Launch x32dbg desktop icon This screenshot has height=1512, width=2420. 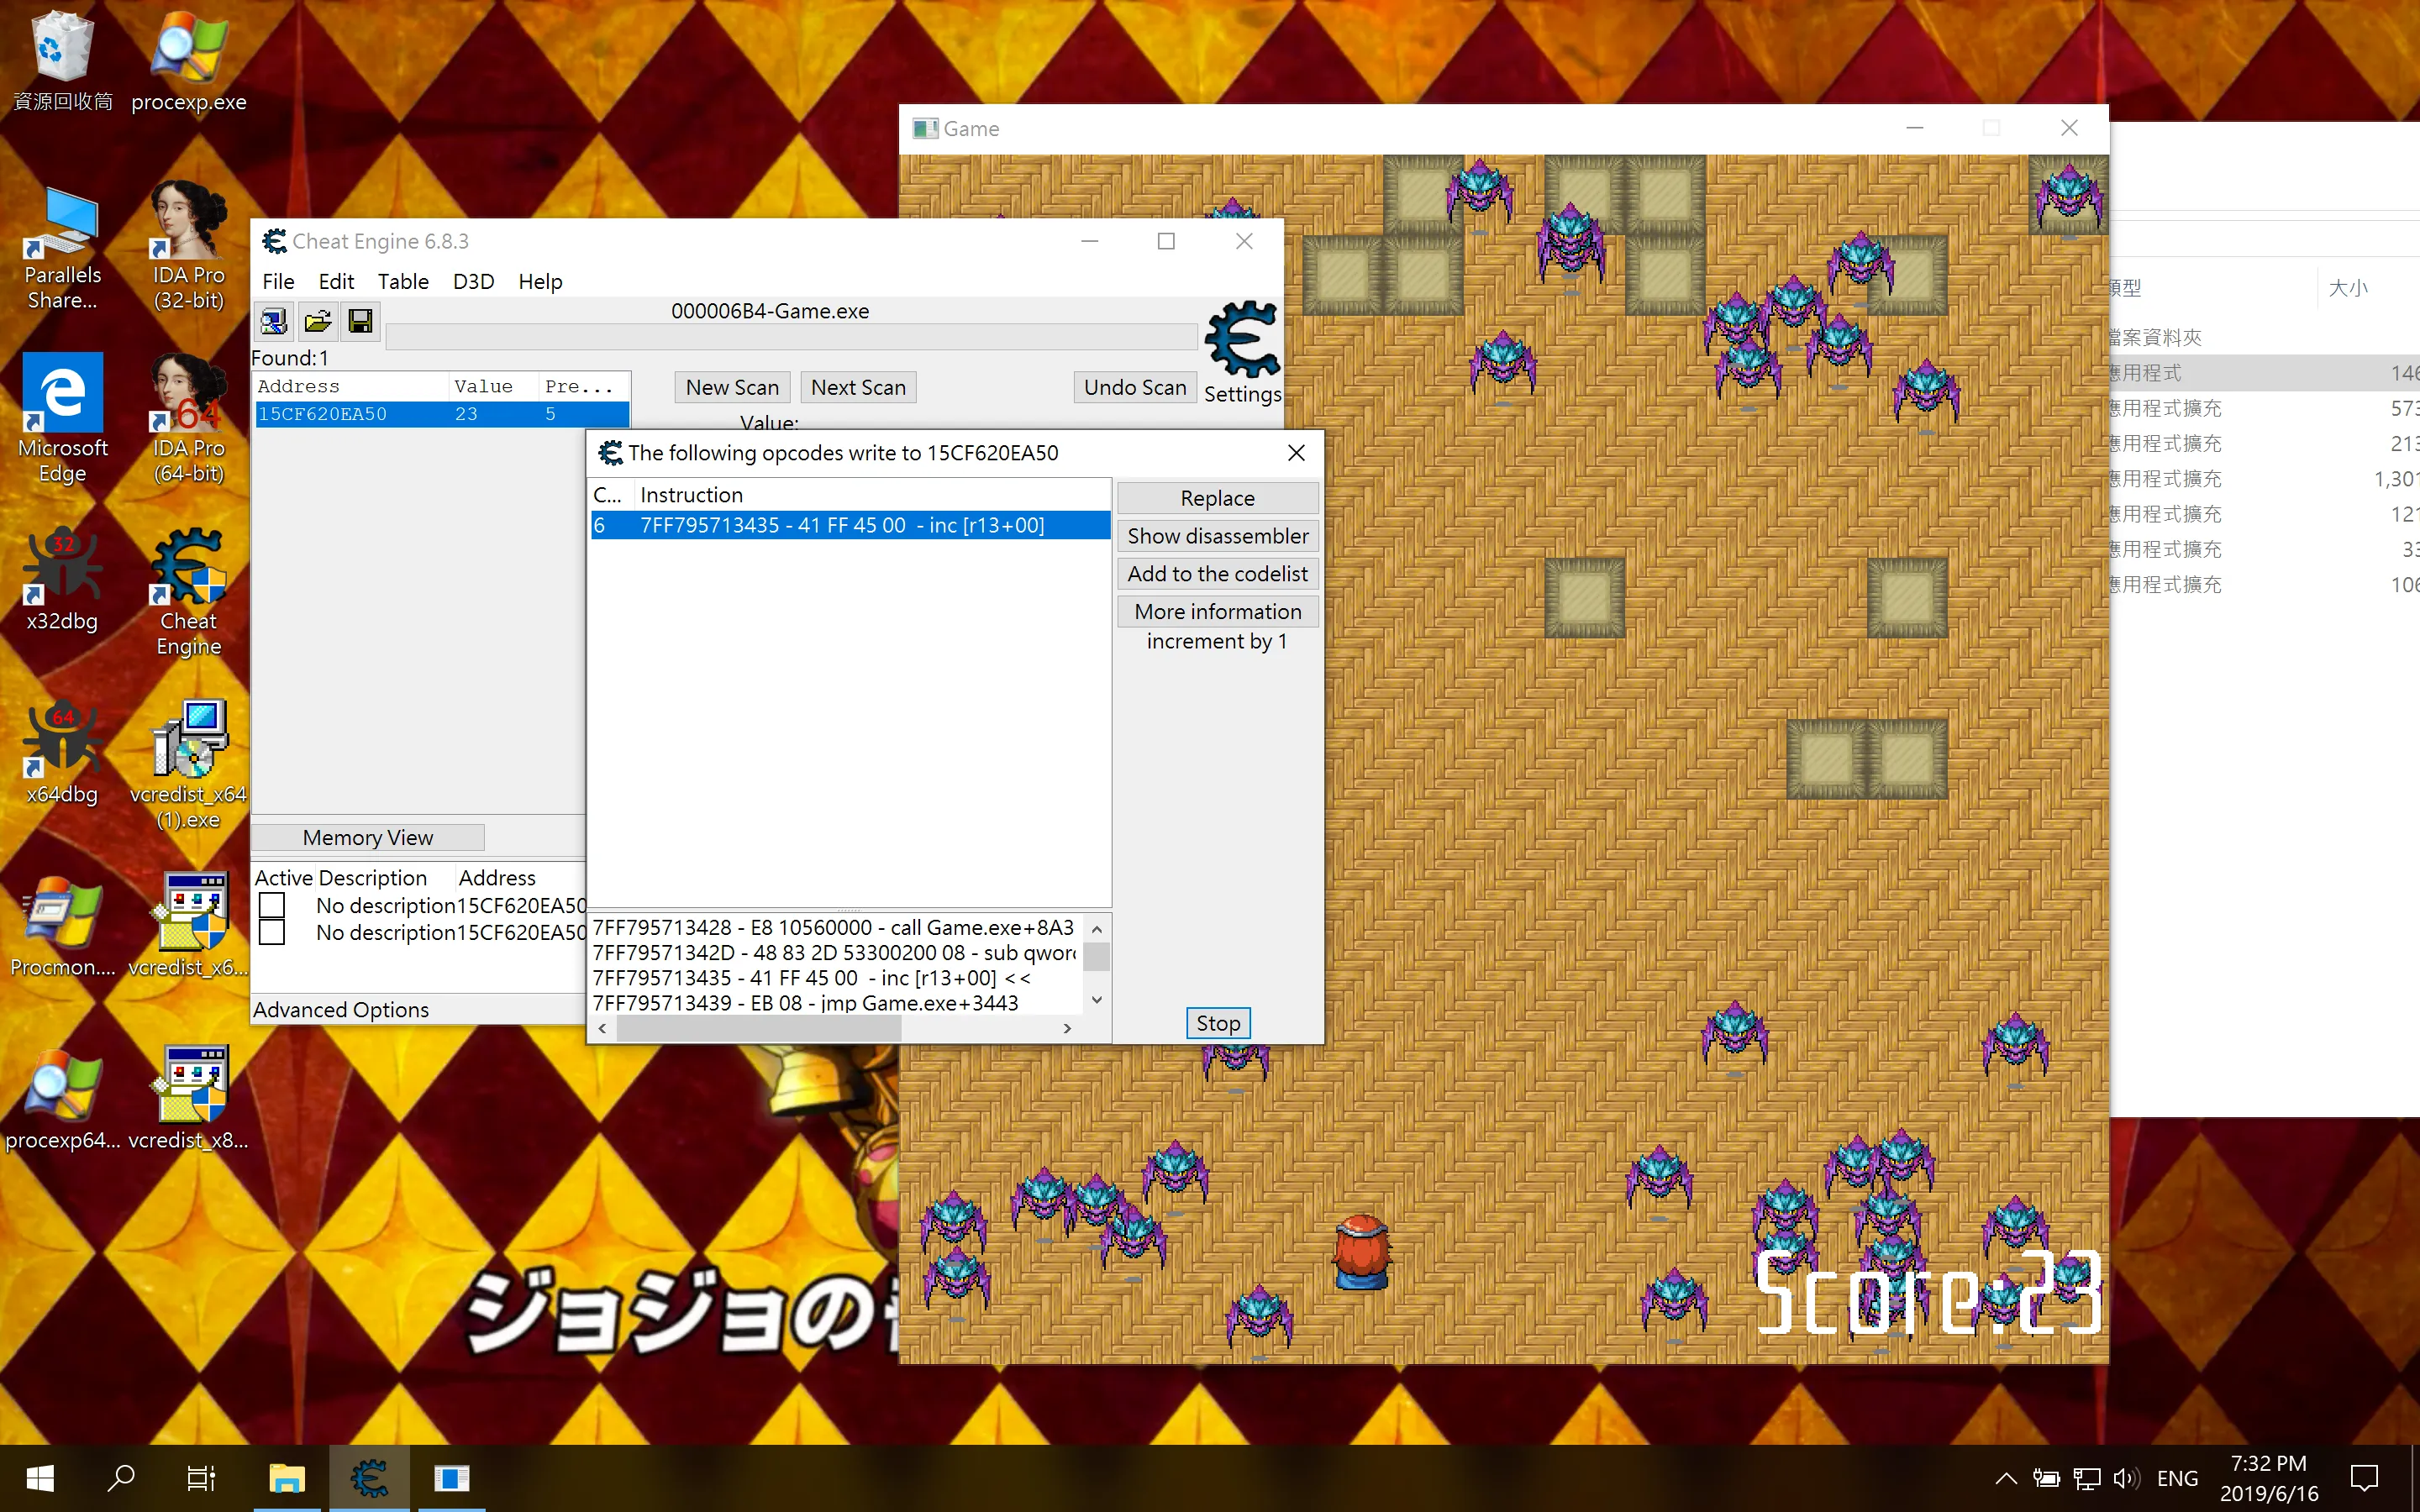coord(62,580)
